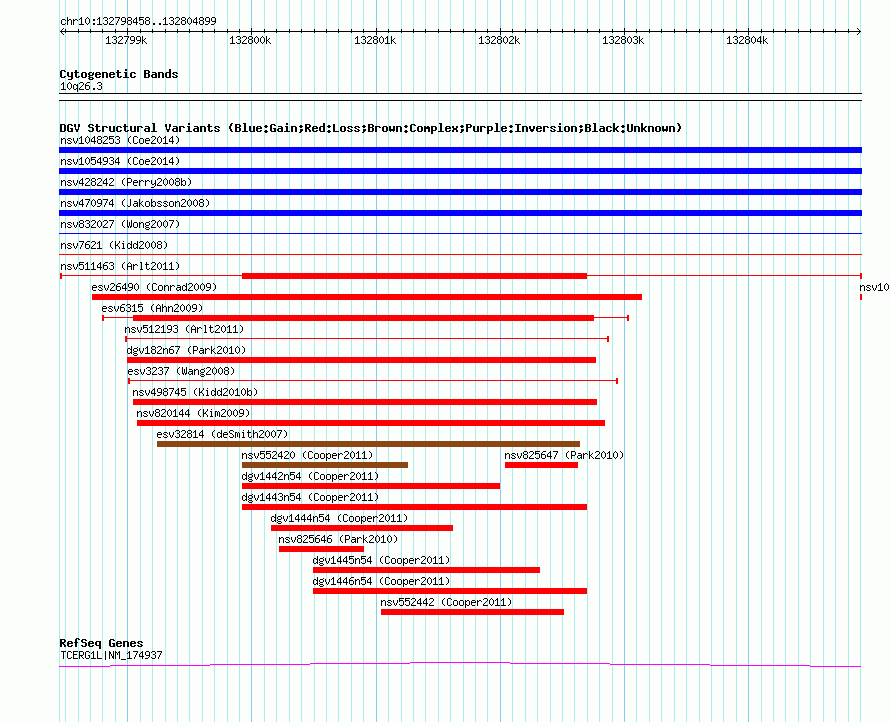This screenshot has height=722, width=890.
Task: Click the 132804k ruler position label
Action: (748, 40)
